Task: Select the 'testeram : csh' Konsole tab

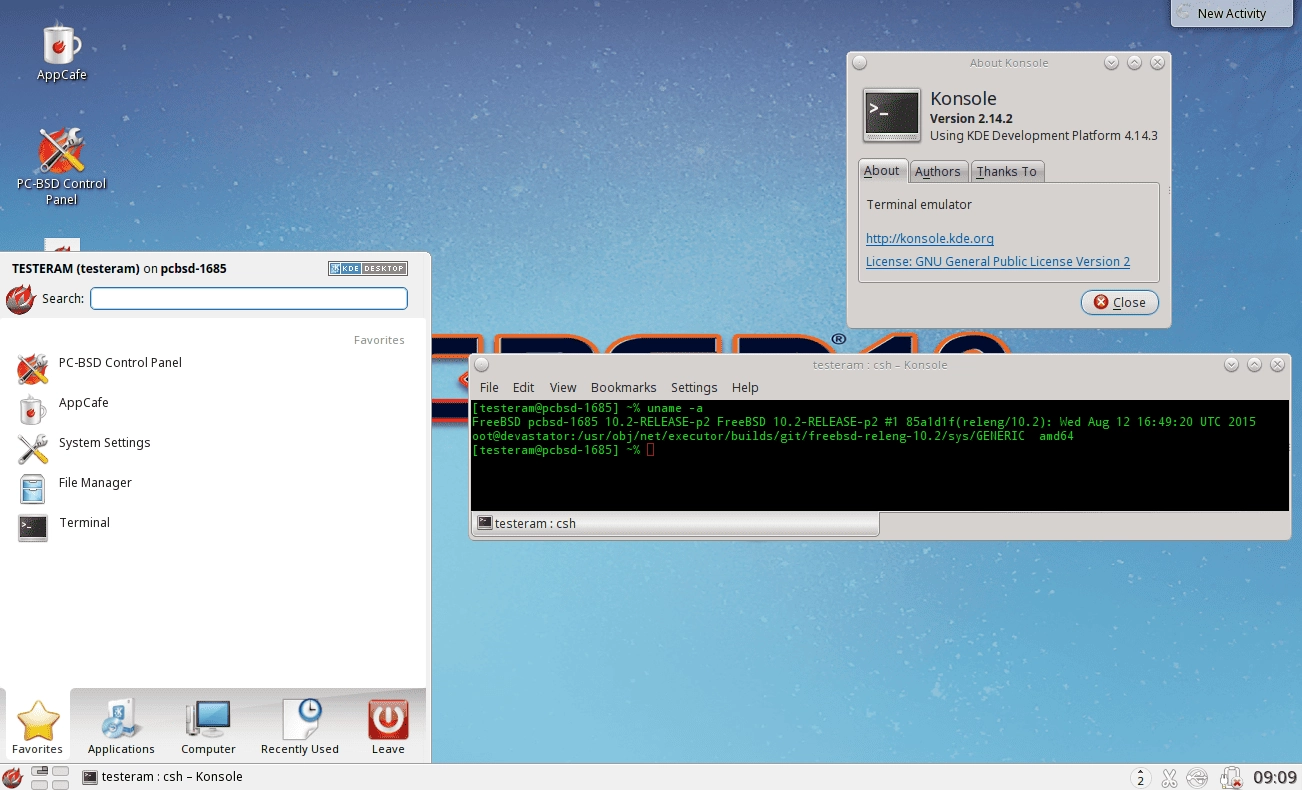Action: click(x=674, y=523)
